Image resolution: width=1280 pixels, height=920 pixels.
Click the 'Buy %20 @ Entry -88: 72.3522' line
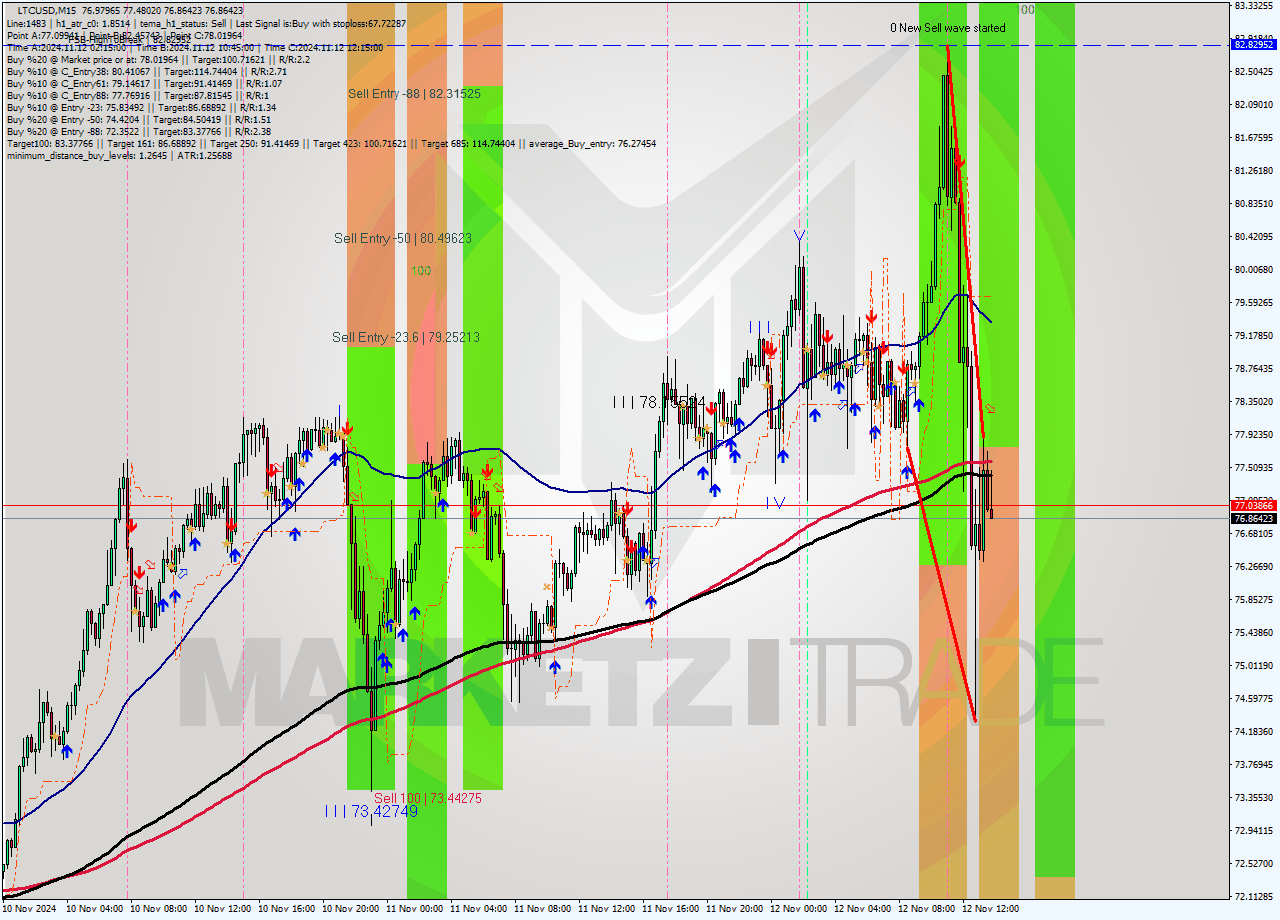[139, 131]
